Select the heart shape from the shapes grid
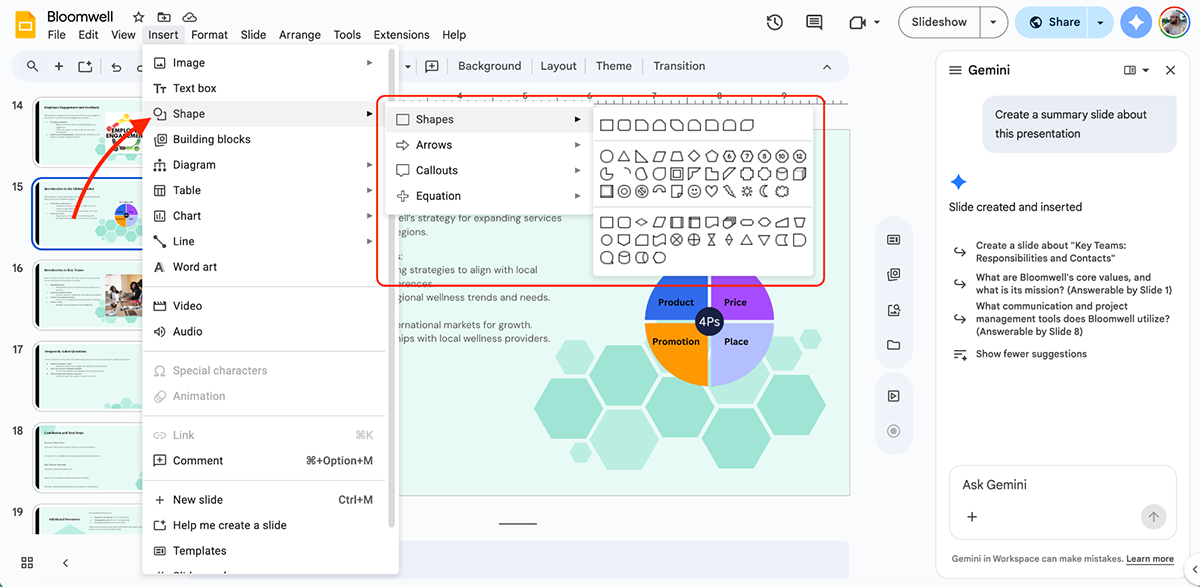1200x587 pixels. [x=710, y=190]
